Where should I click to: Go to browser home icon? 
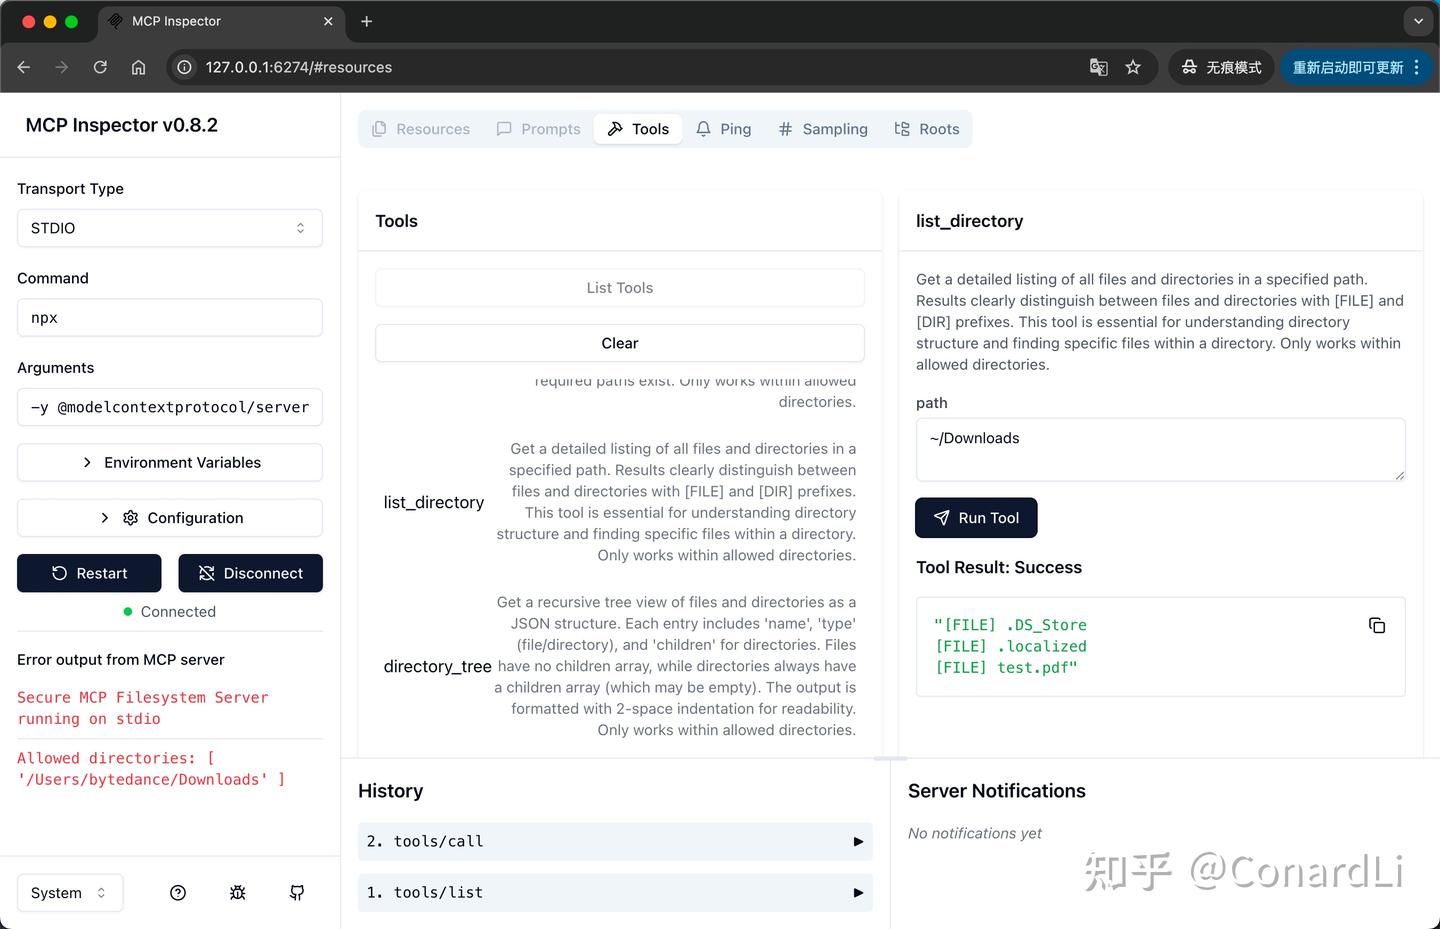138,67
